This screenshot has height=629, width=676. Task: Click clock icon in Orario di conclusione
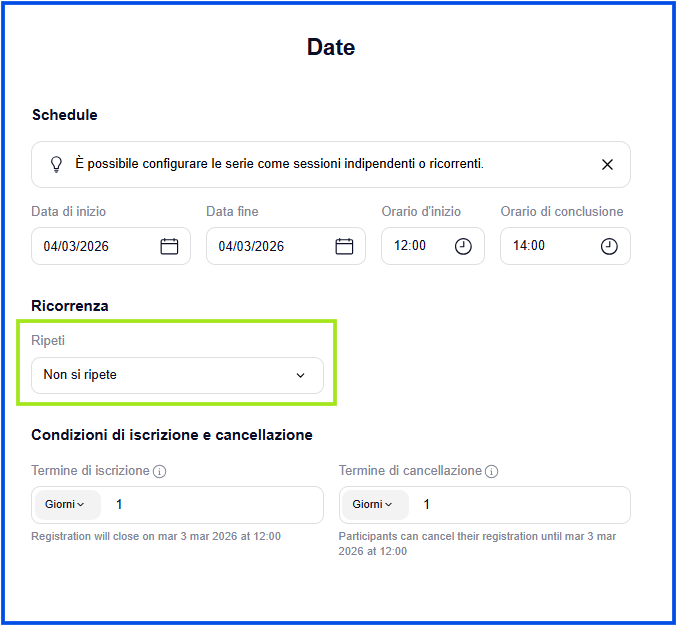[609, 246]
